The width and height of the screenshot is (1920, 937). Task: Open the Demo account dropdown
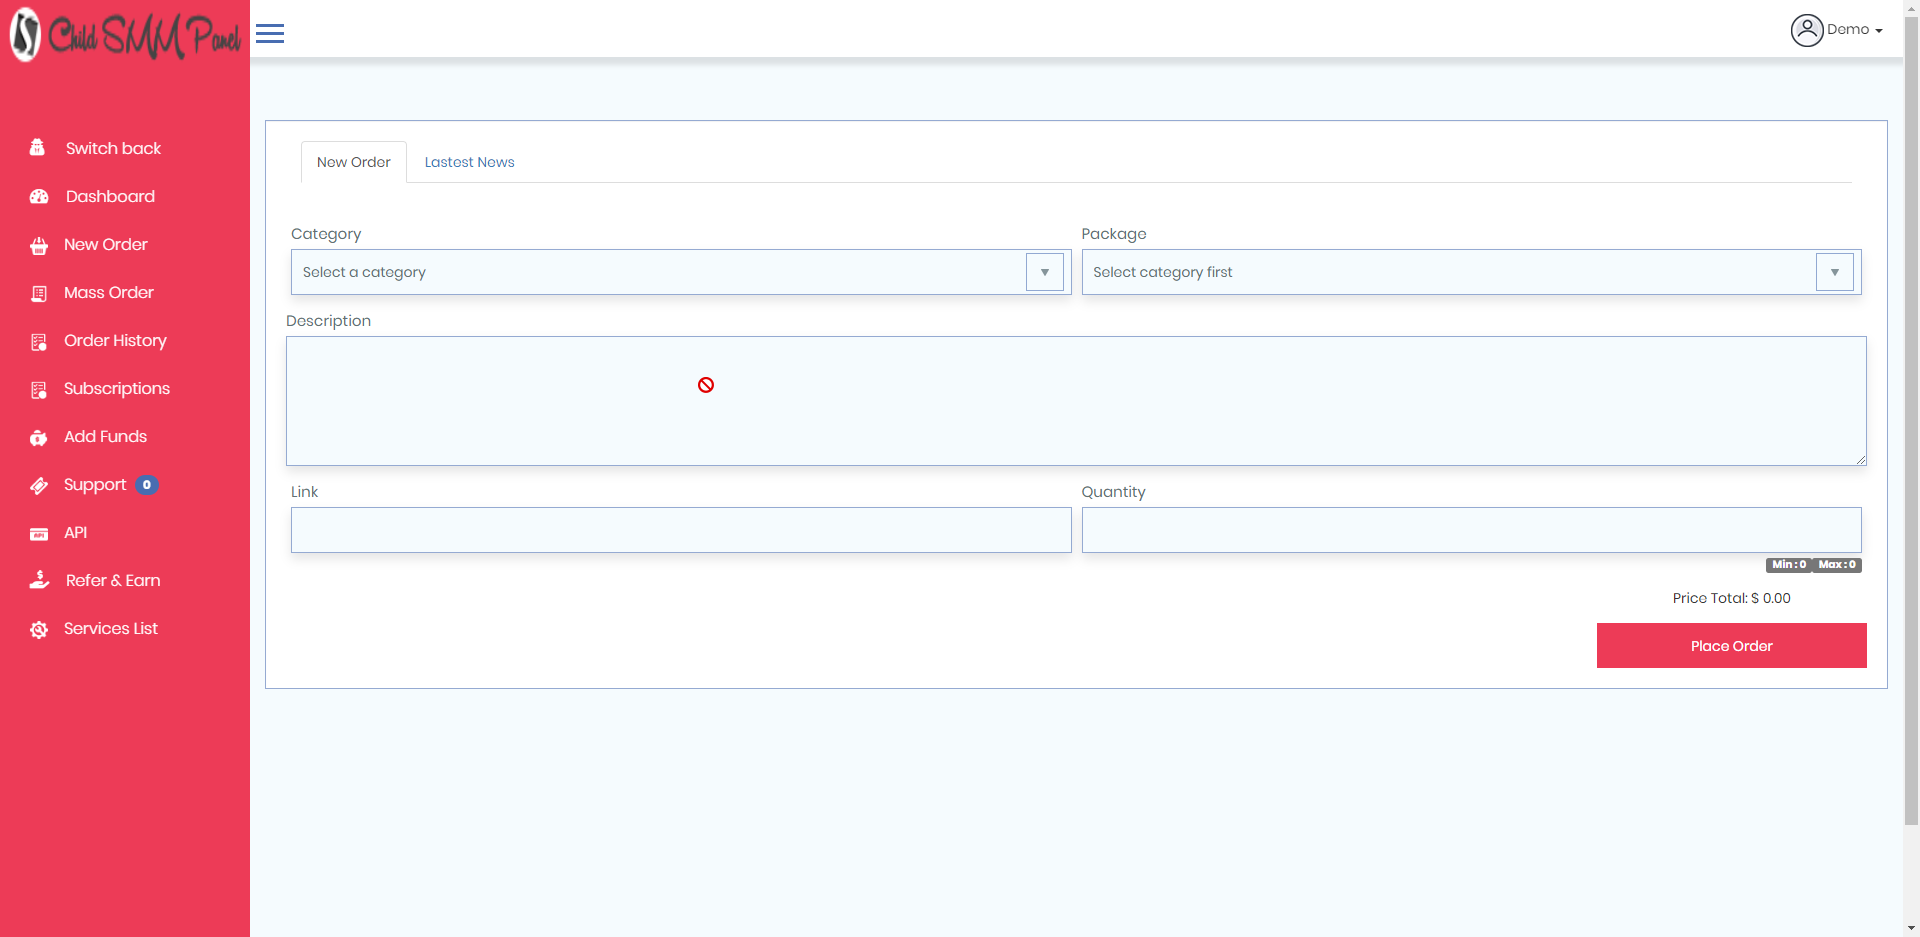click(x=1848, y=29)
